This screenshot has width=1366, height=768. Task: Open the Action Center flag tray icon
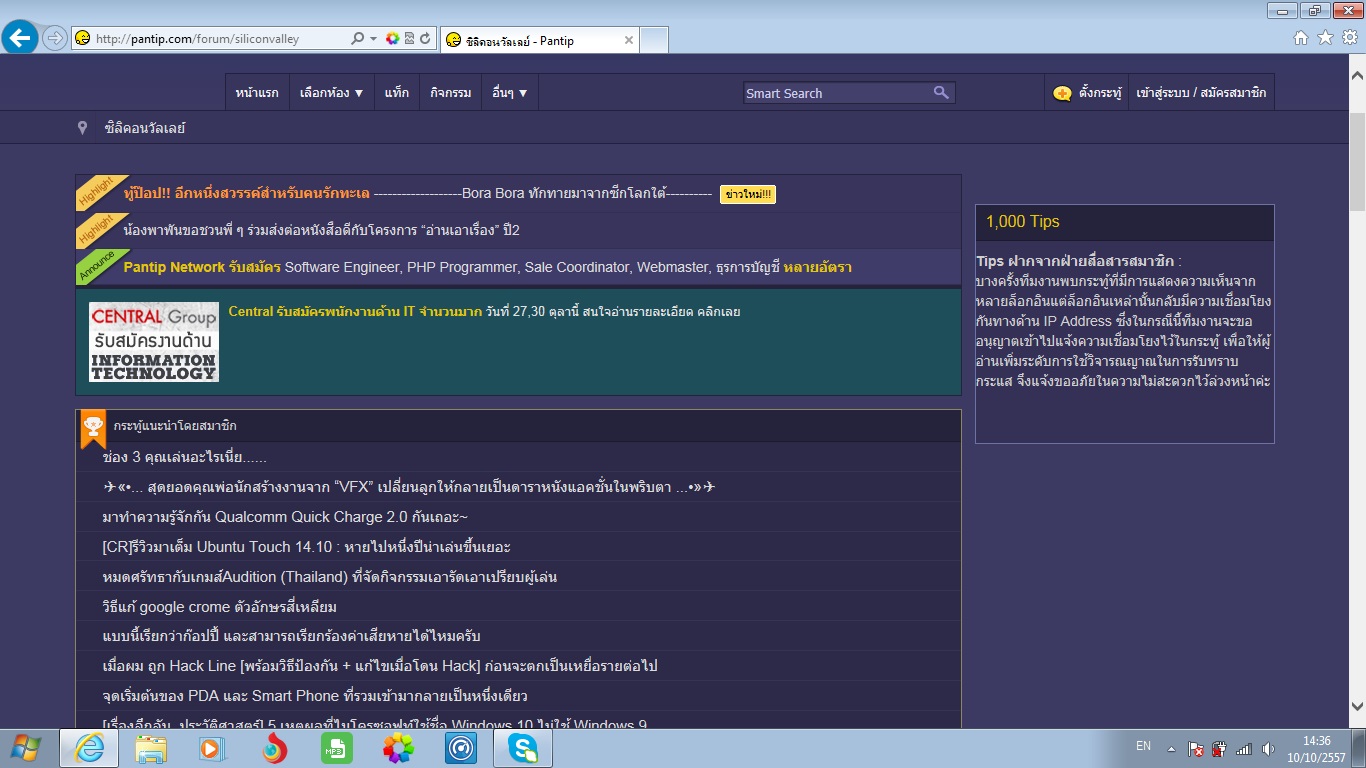click(1196, 748)
